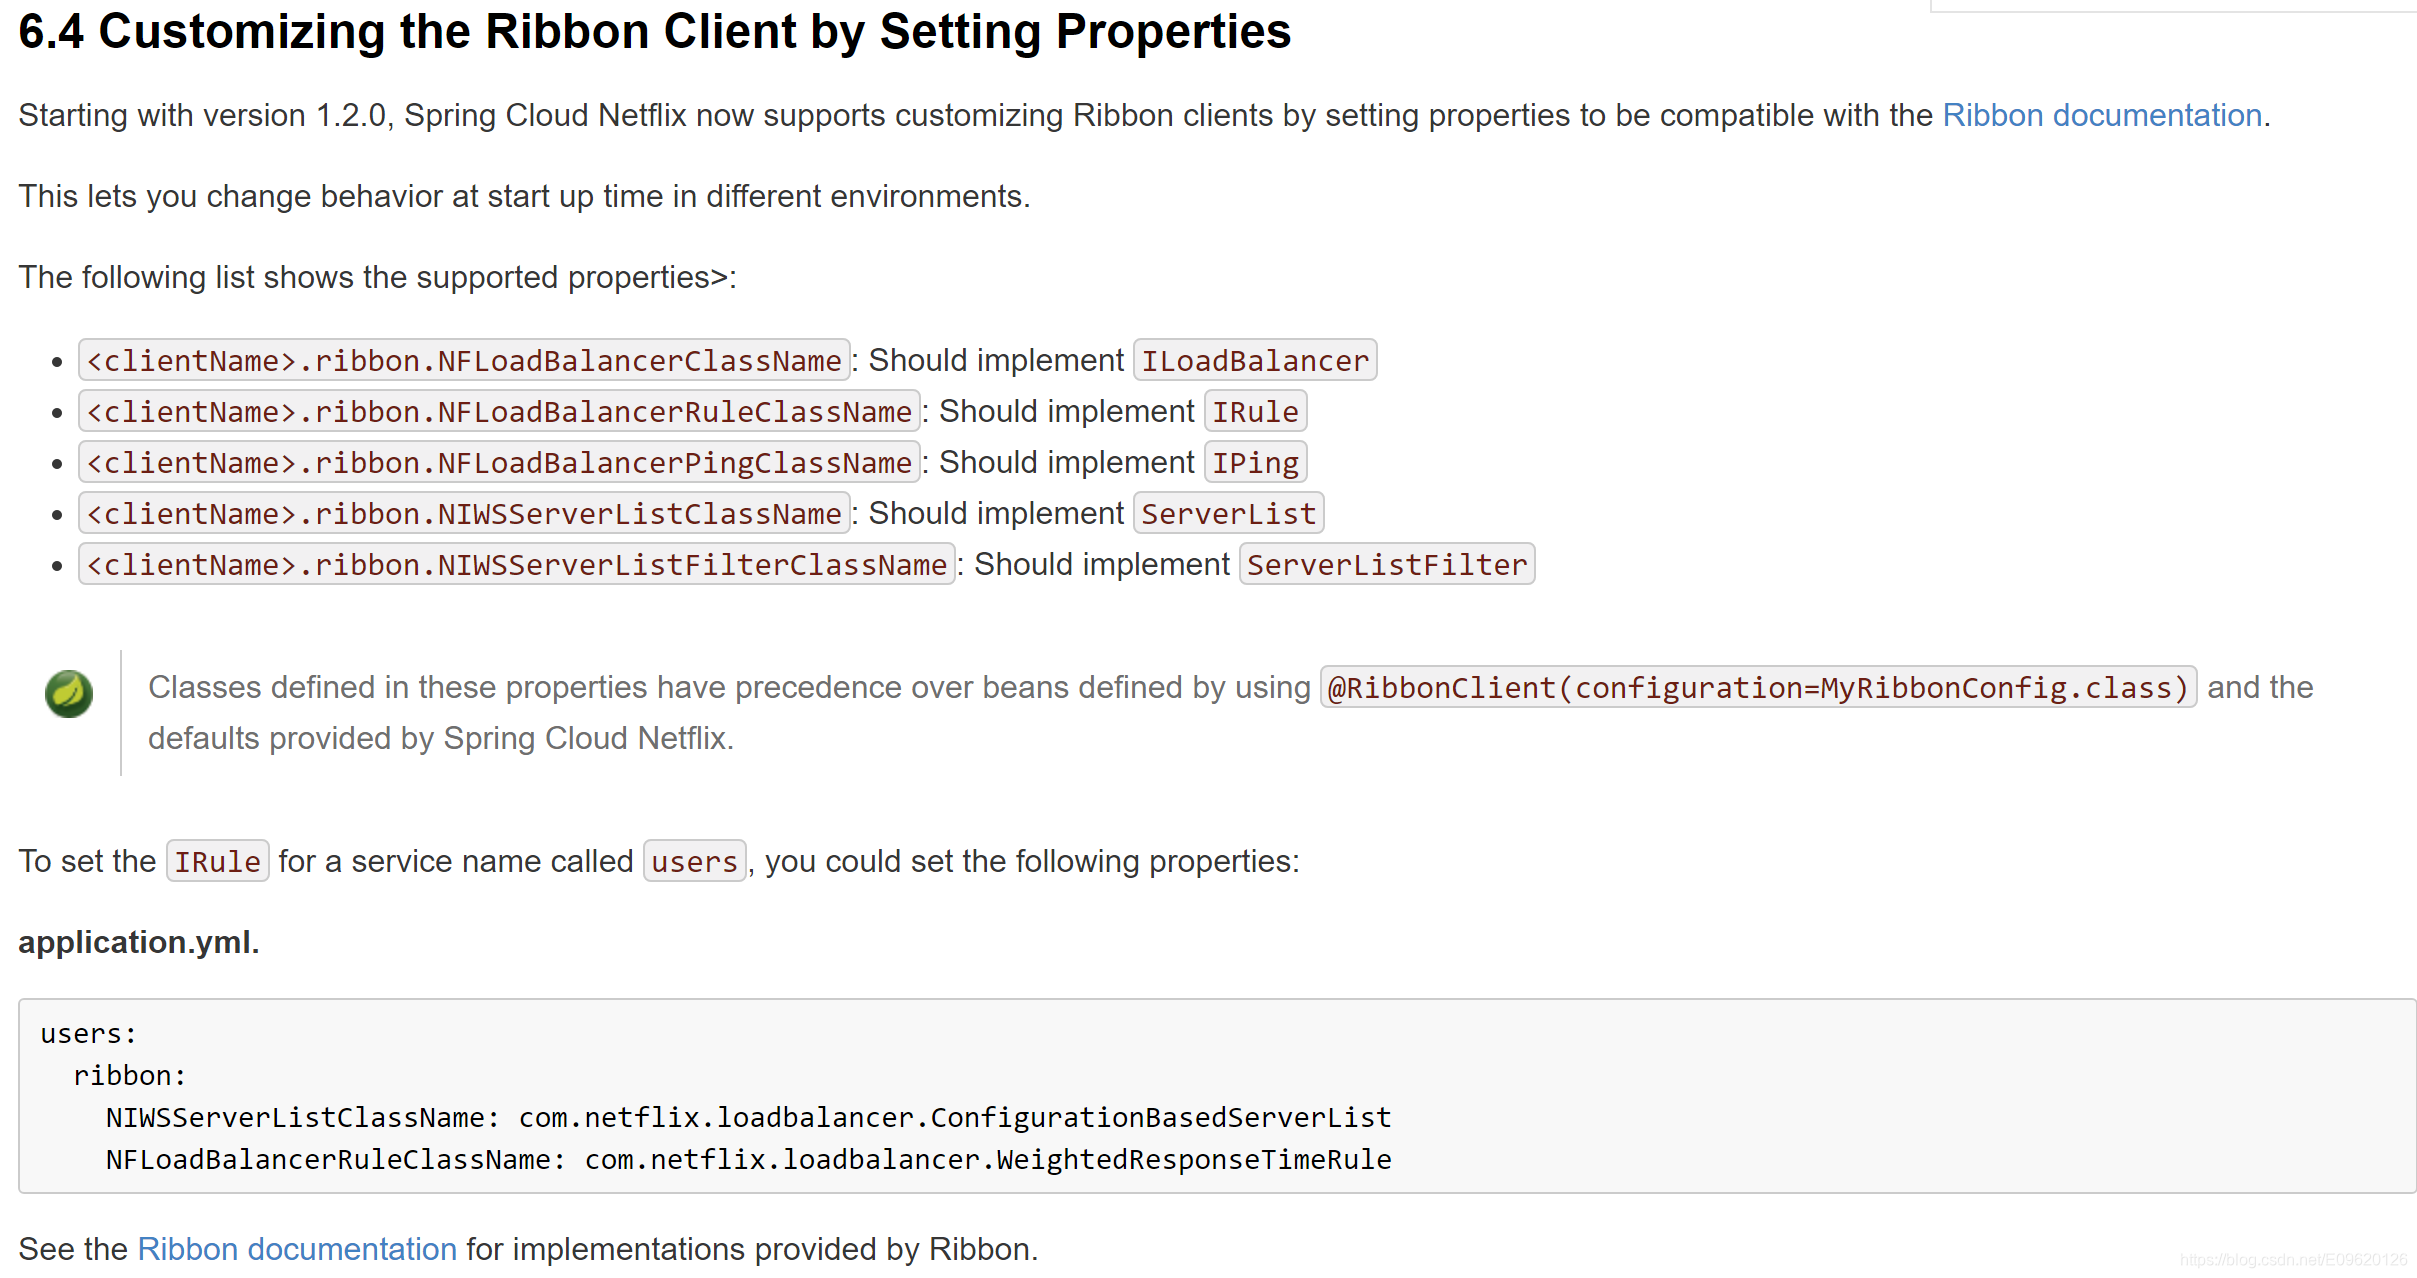Click the sentence 'This lets you change behavior at start up'

point(524,197)
